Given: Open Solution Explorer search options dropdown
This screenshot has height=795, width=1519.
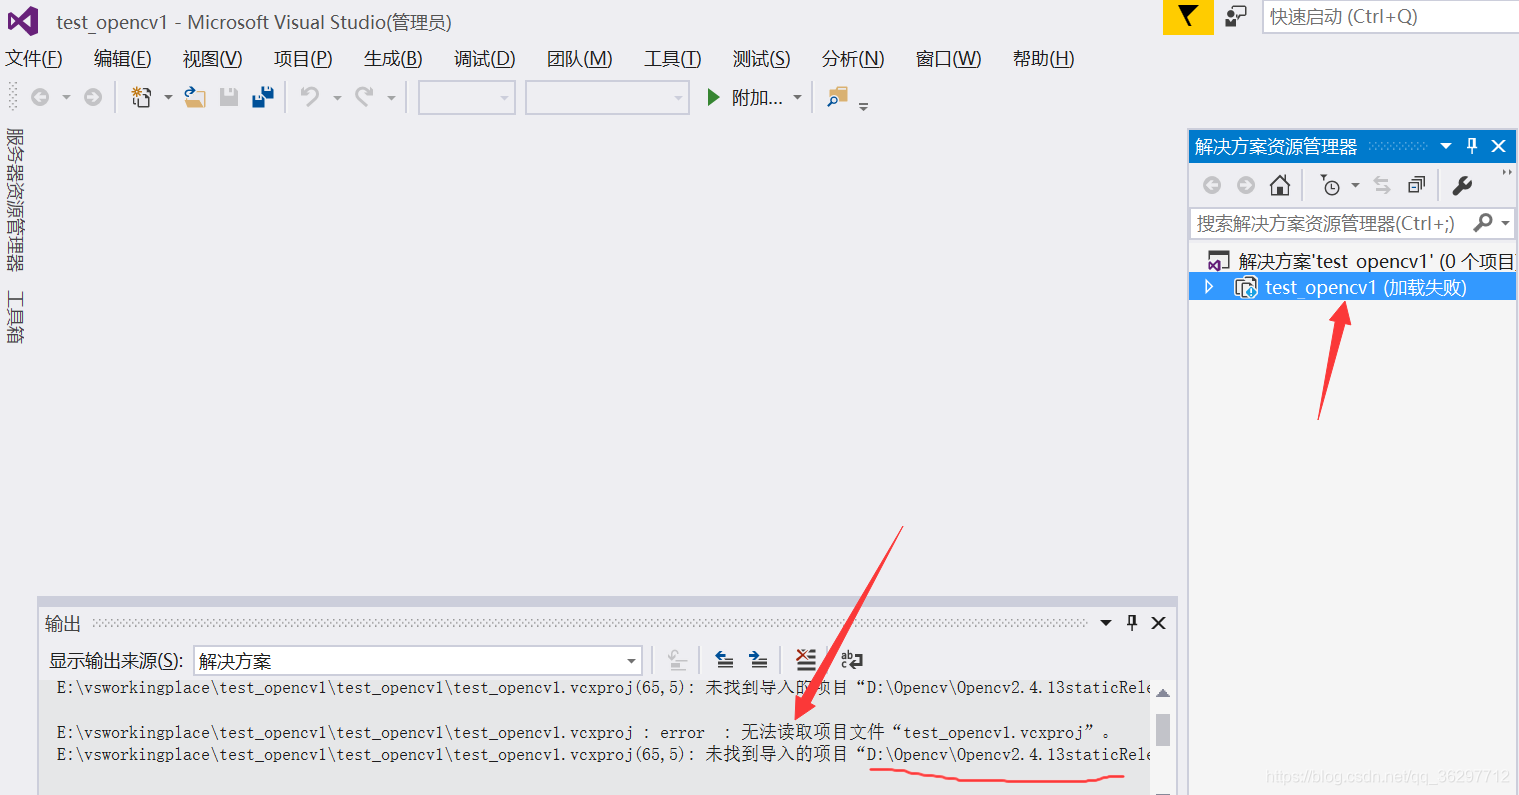Looking at the screenshot, I should [1505, 223].
